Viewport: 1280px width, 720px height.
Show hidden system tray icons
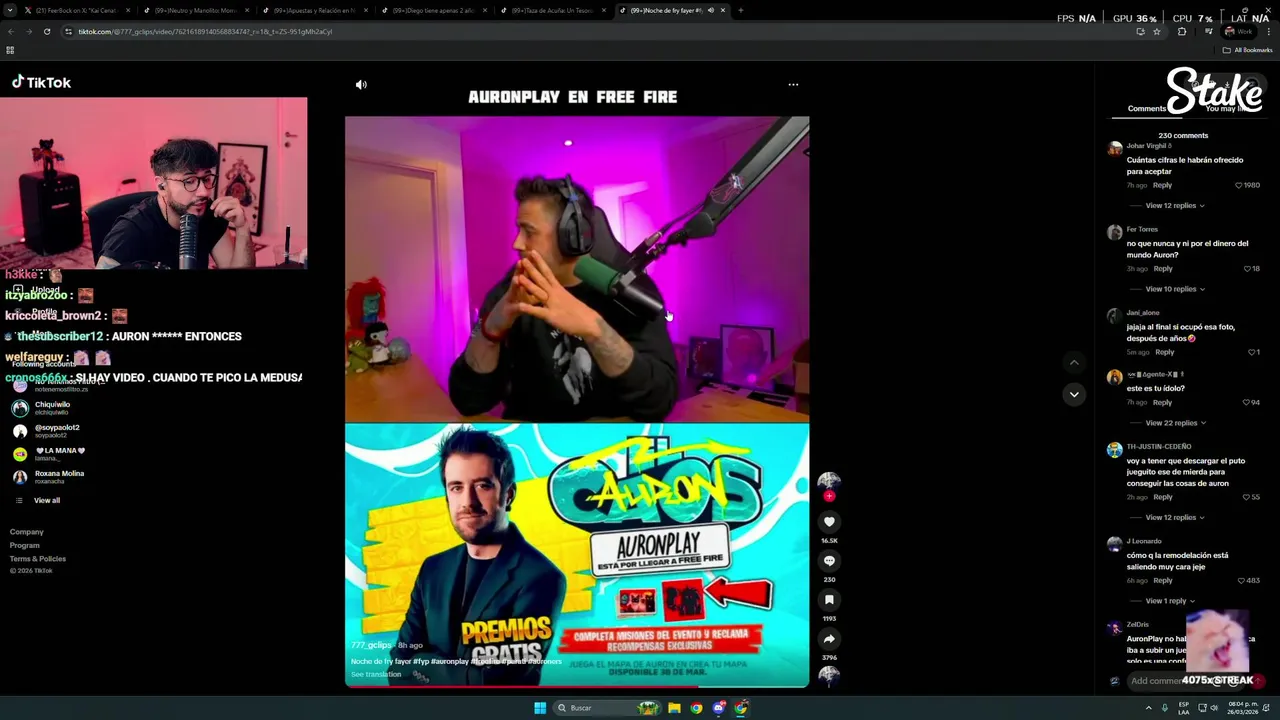click(x=1148, y=708)
